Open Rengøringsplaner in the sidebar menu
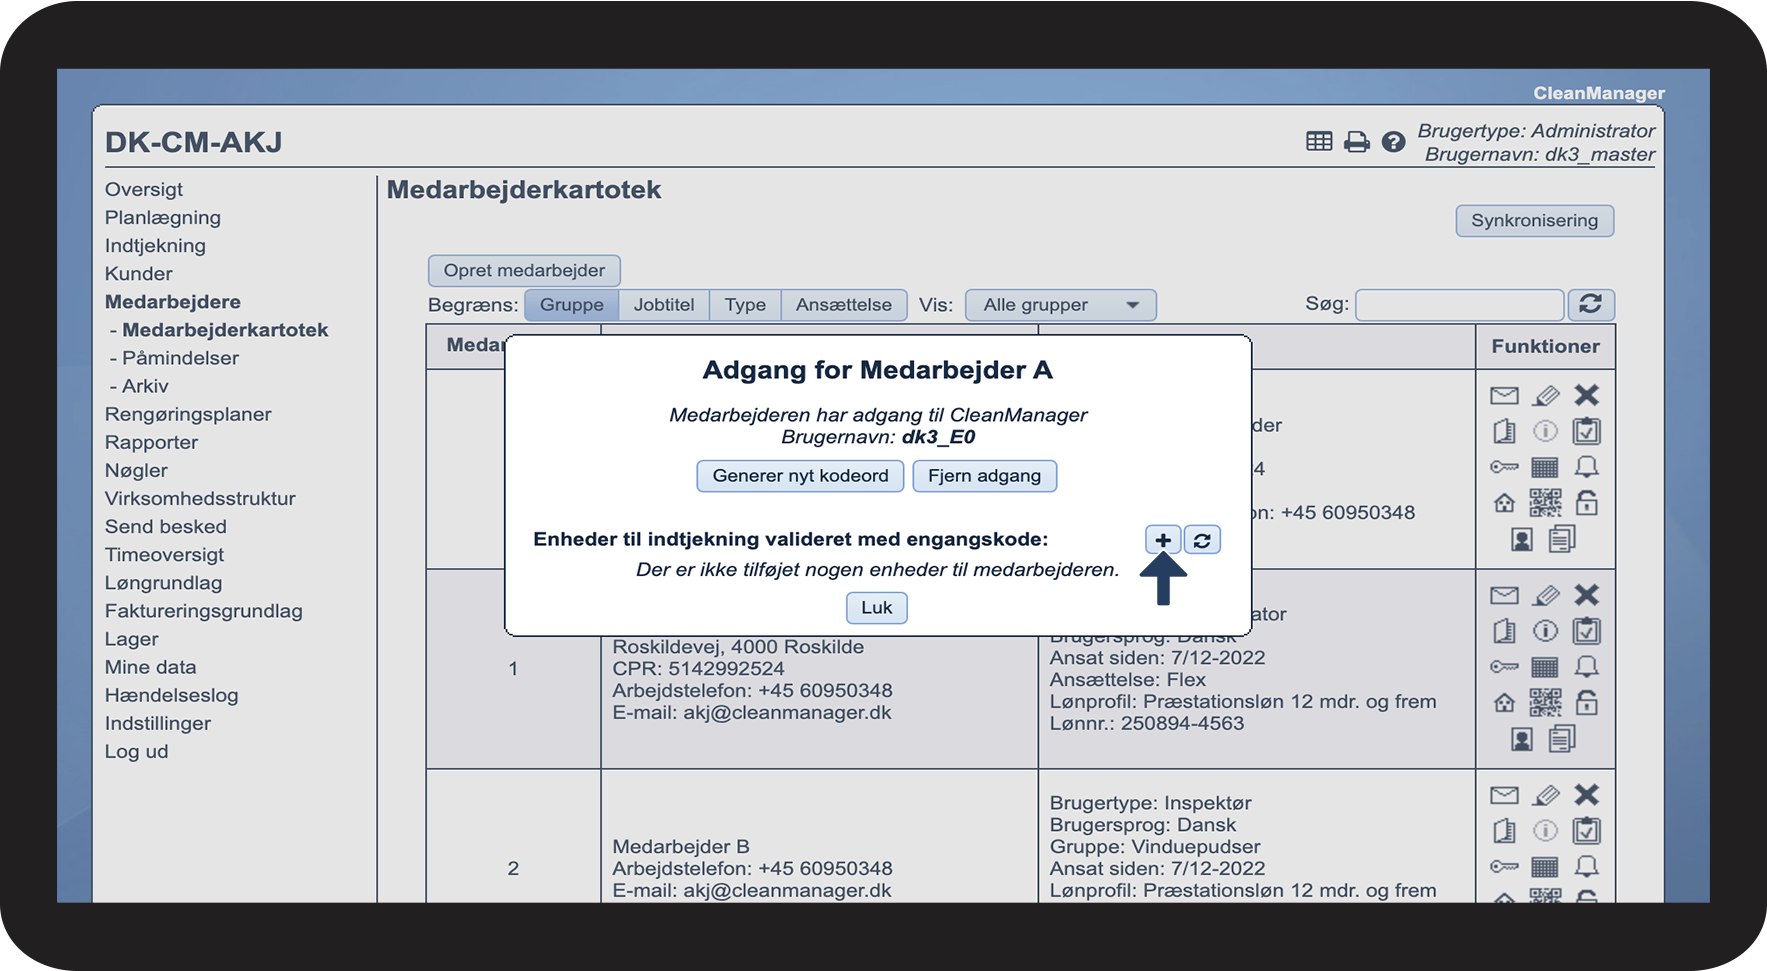Image resolution: width=1767 pixels, height=971 pixels. [188, 414]
